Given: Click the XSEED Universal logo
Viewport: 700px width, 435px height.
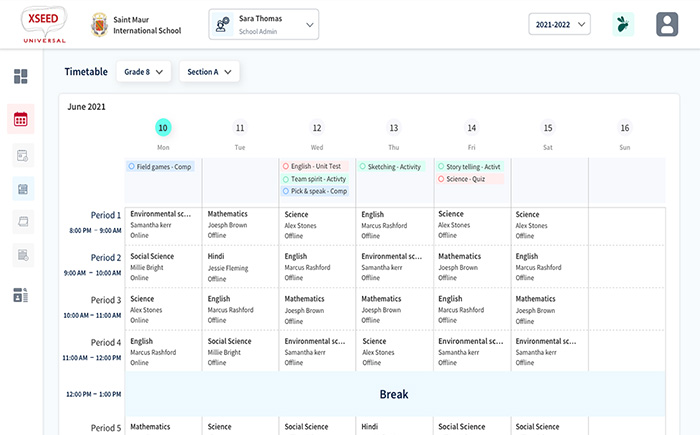Looking at the screenshot, I should coord(44,25).
